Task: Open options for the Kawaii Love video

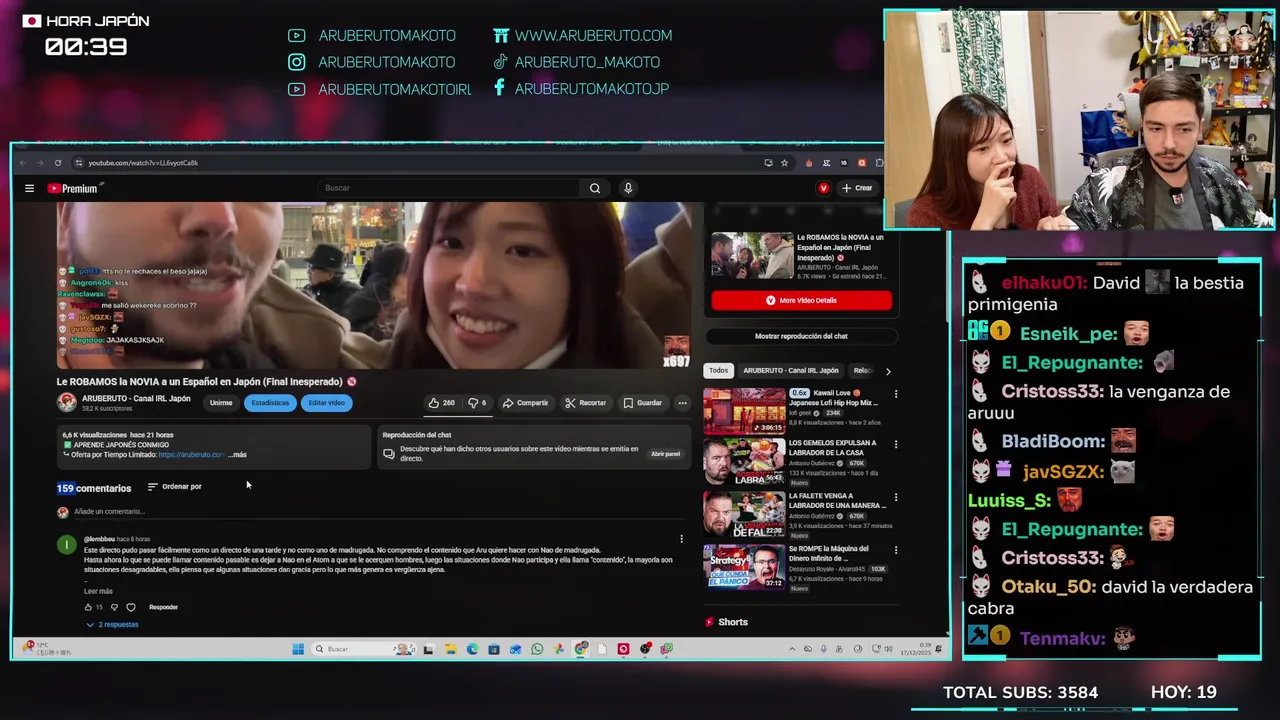Action: (895, 394)
